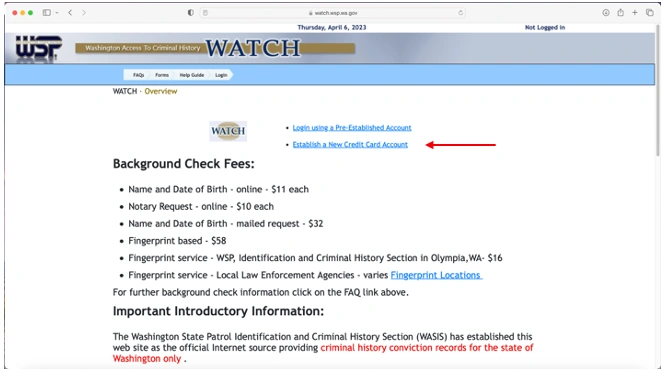
Task: Click the Share icon in Safari toolbar
Action: click(620, 12)
